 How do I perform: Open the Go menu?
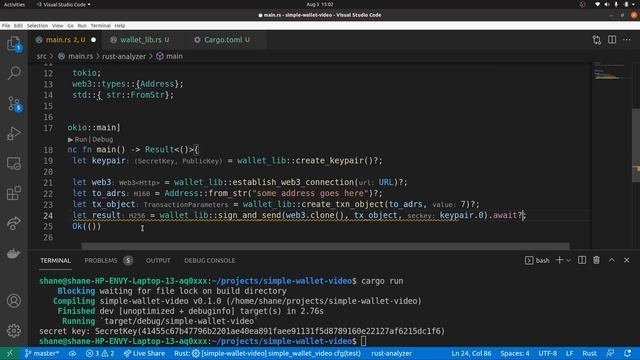click(71, 25)
